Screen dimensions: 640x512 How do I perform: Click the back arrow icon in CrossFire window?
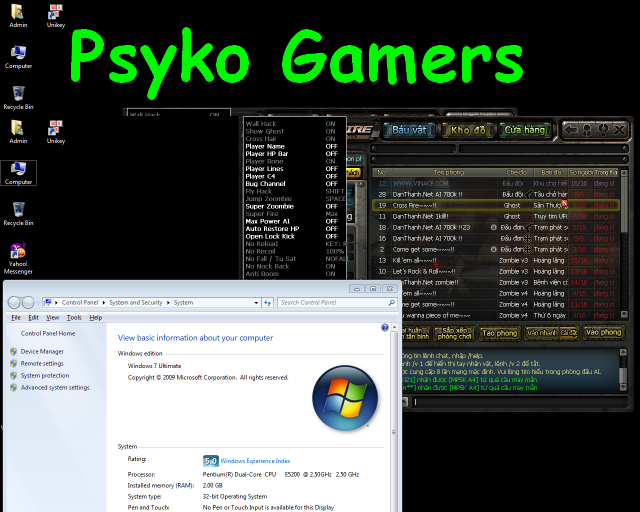pyautogui.click(x=571, y=130)
